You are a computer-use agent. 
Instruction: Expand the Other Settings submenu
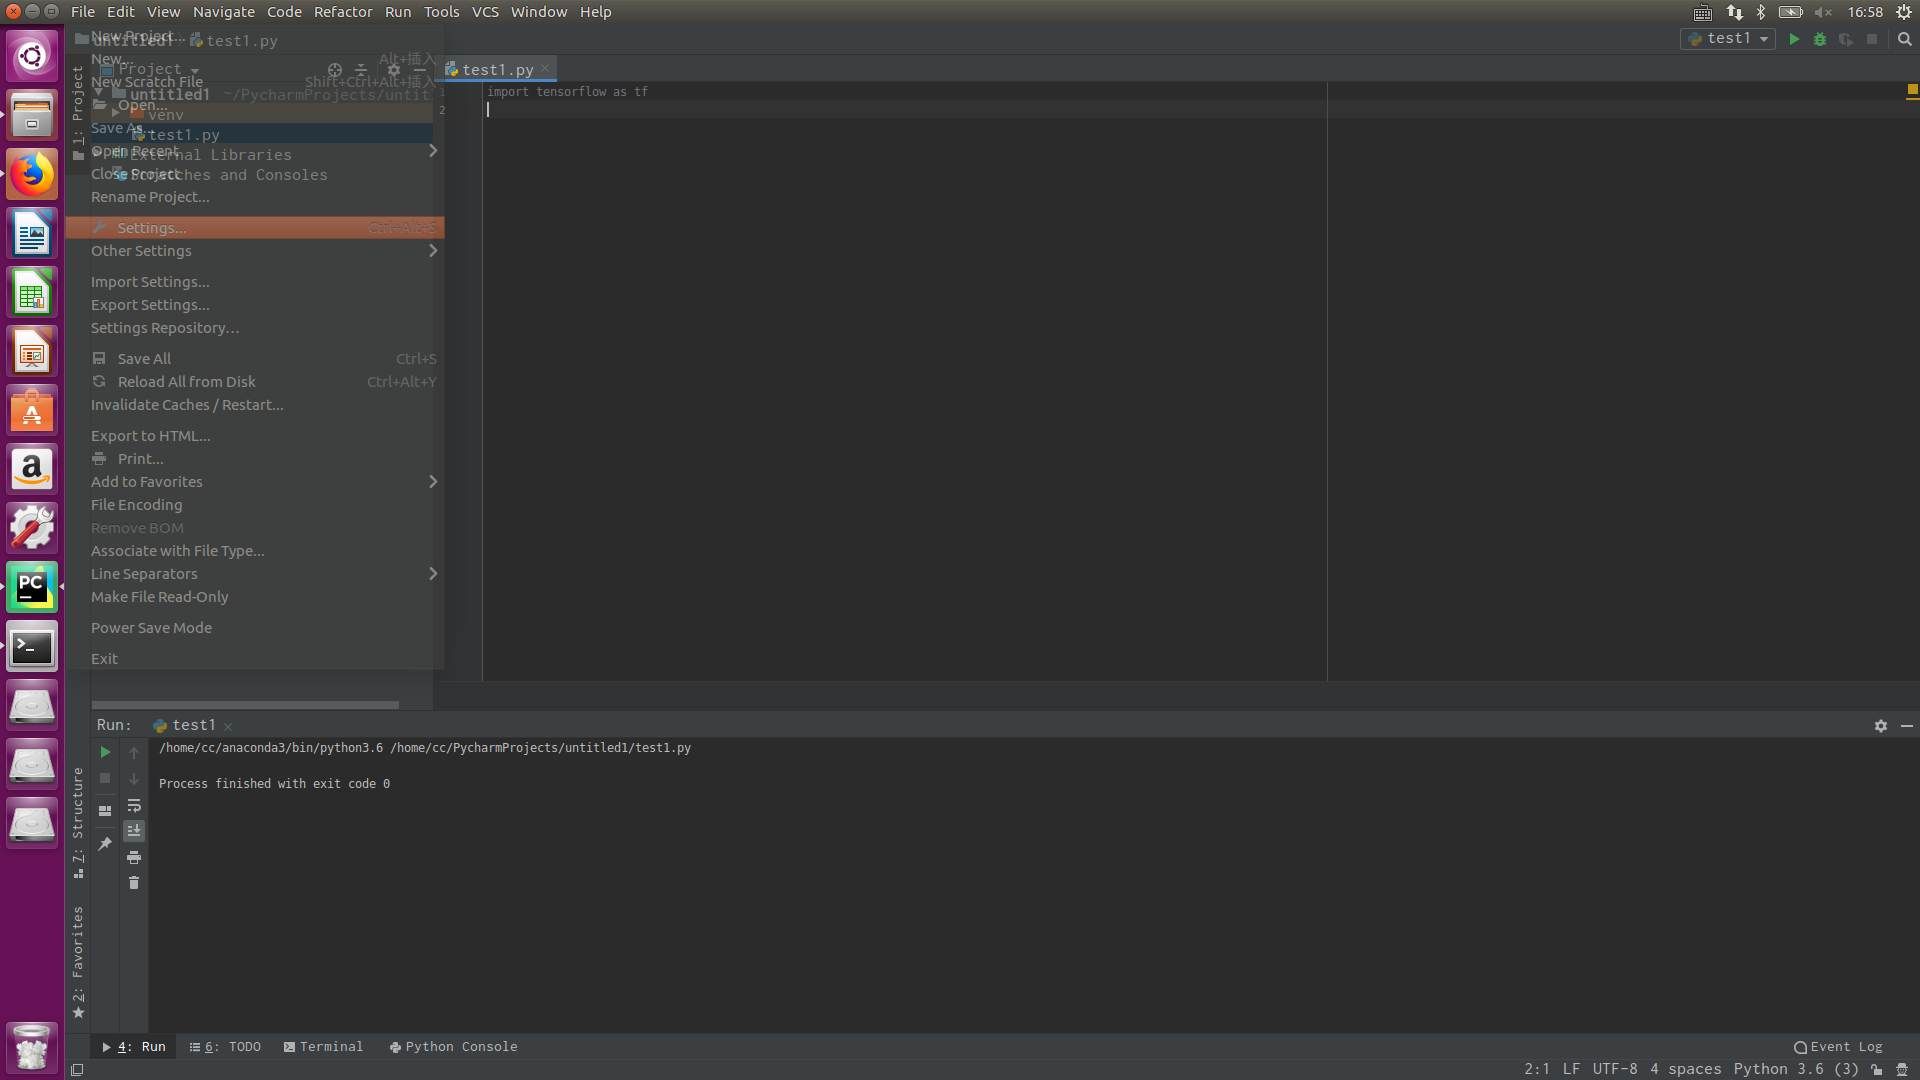(141, 251)
